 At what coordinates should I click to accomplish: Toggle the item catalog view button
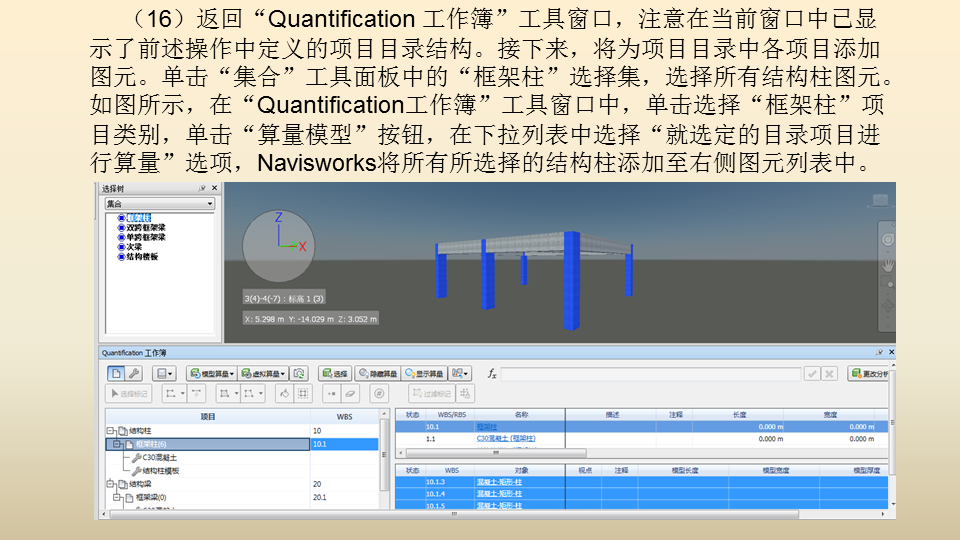point(116,373)
